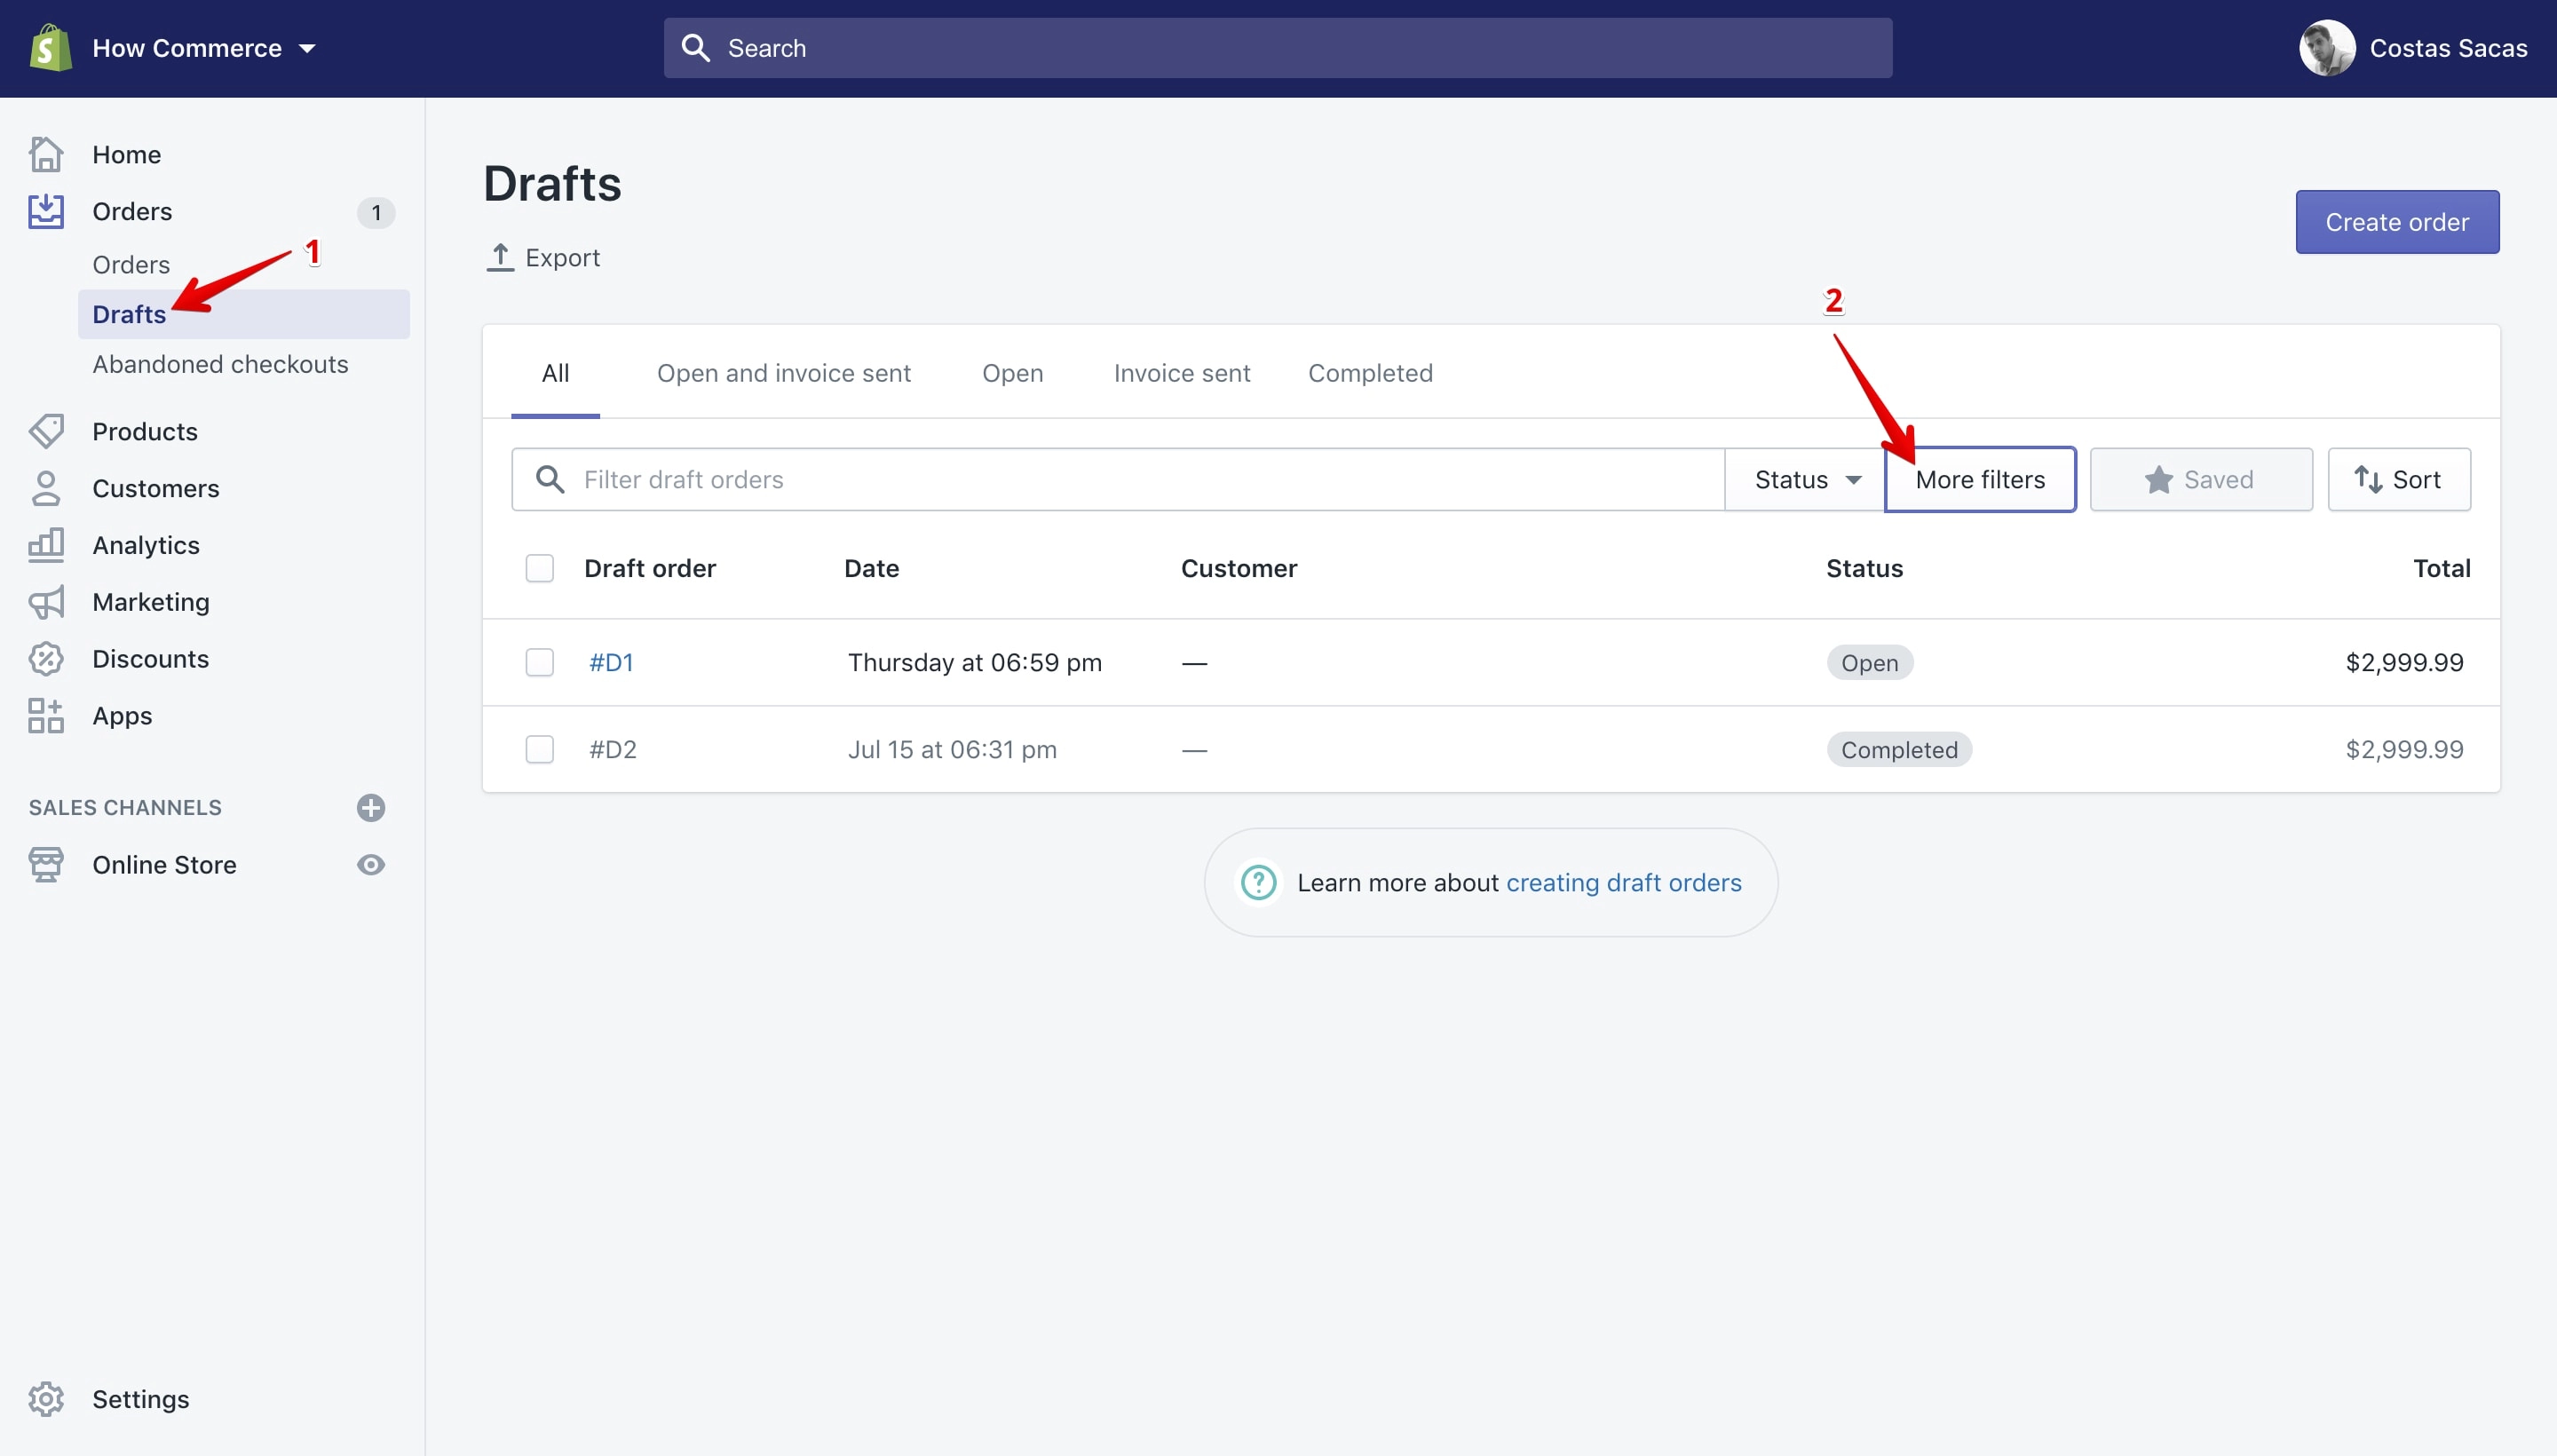
Task: Switch to the Invoice sent tab
Action: click(1182, 373)
